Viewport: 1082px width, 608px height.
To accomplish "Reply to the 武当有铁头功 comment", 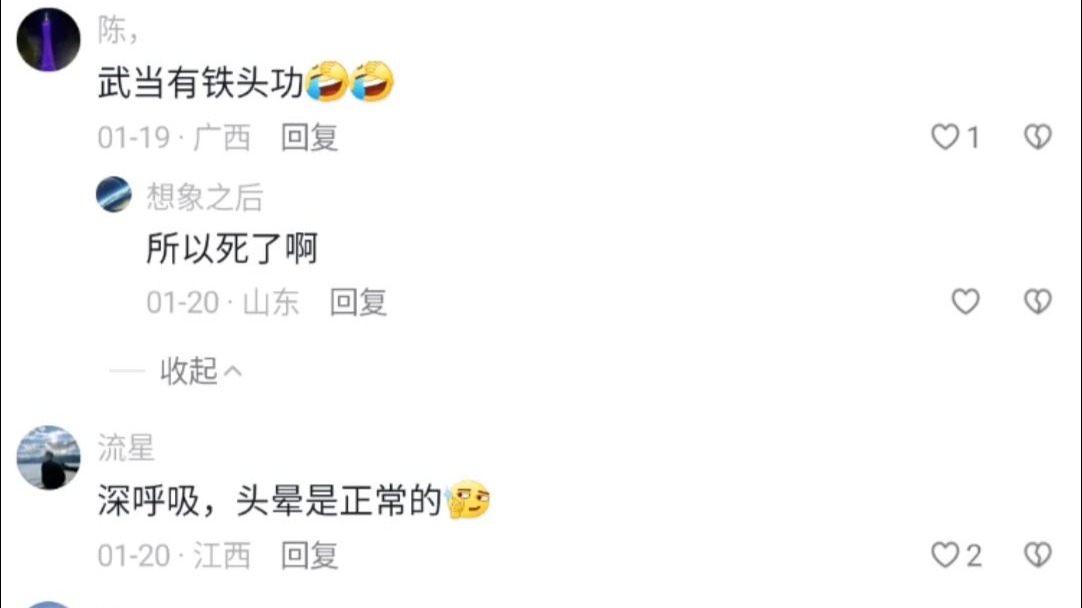I will [x=309, y=137].
